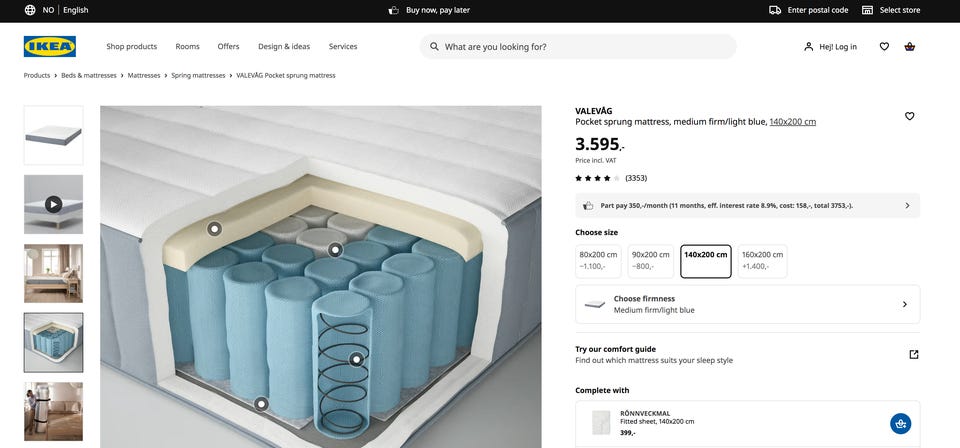Go to Spring mattresses breadcrumb

pyautogui.click(x=198, y=75)
